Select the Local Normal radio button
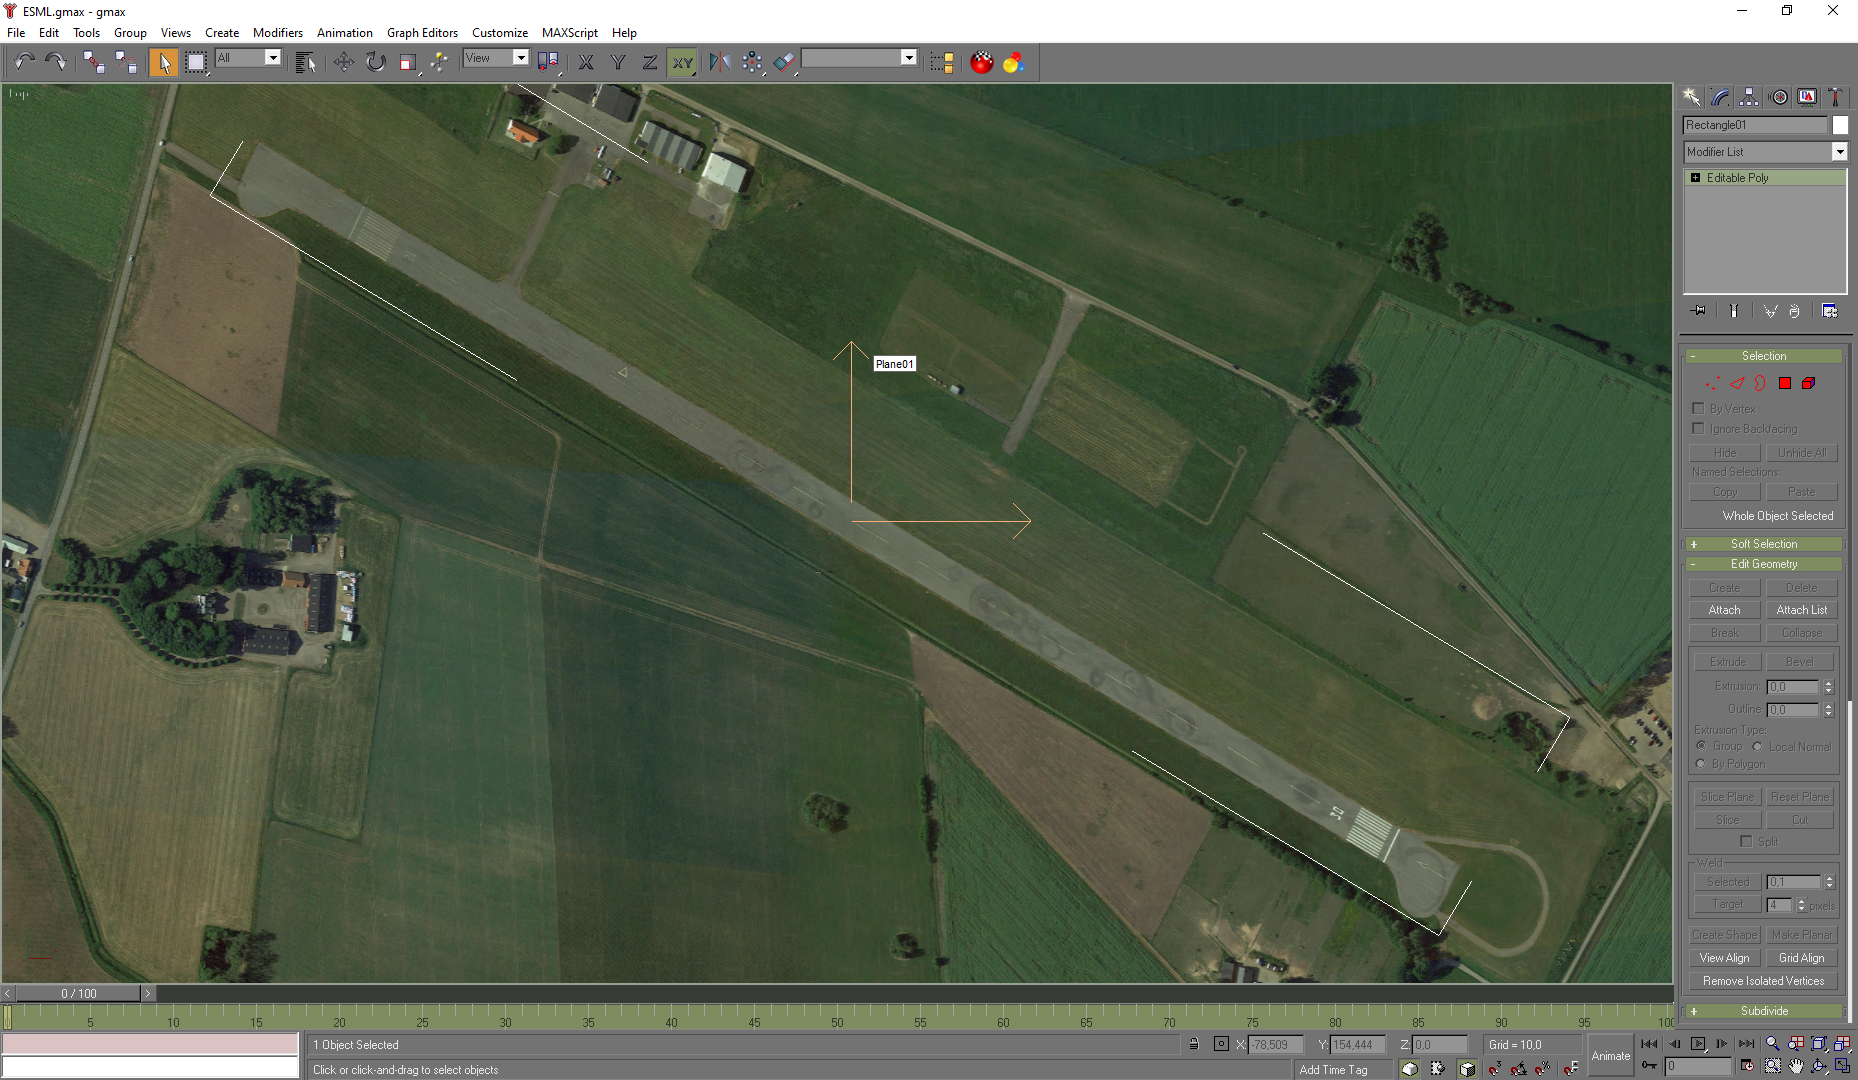Screen dimensions: 1858x1080 point(1757,746)
